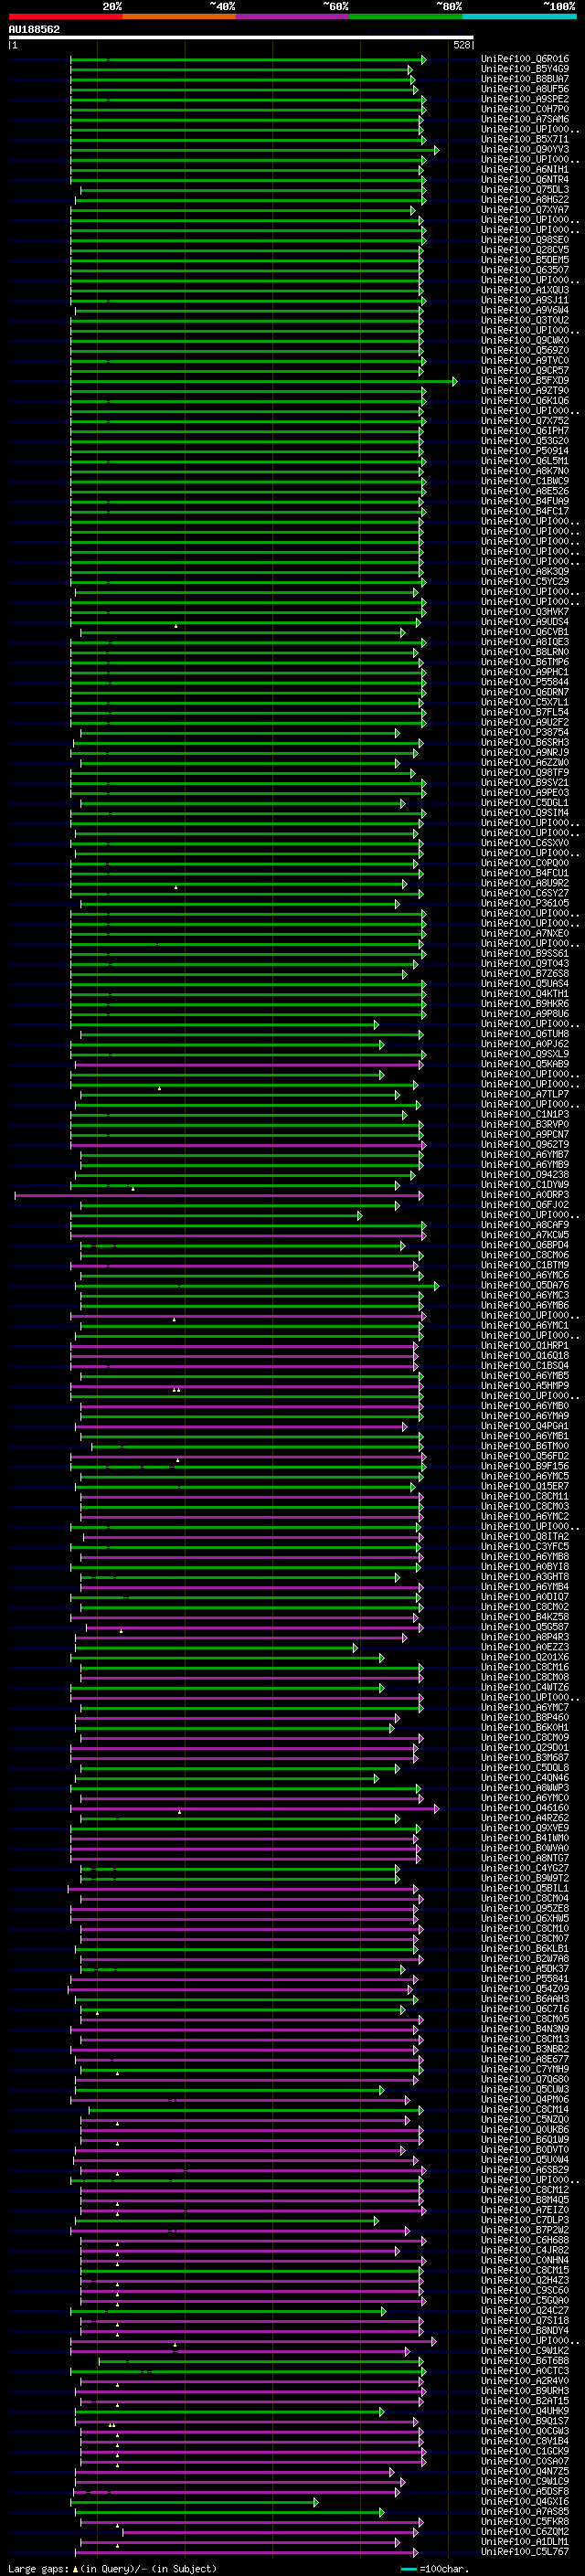Viewport: 585px width, 2576px height.
Task: Select the UniRef100_A5HMP9 label
Action: coord(525,1385)
